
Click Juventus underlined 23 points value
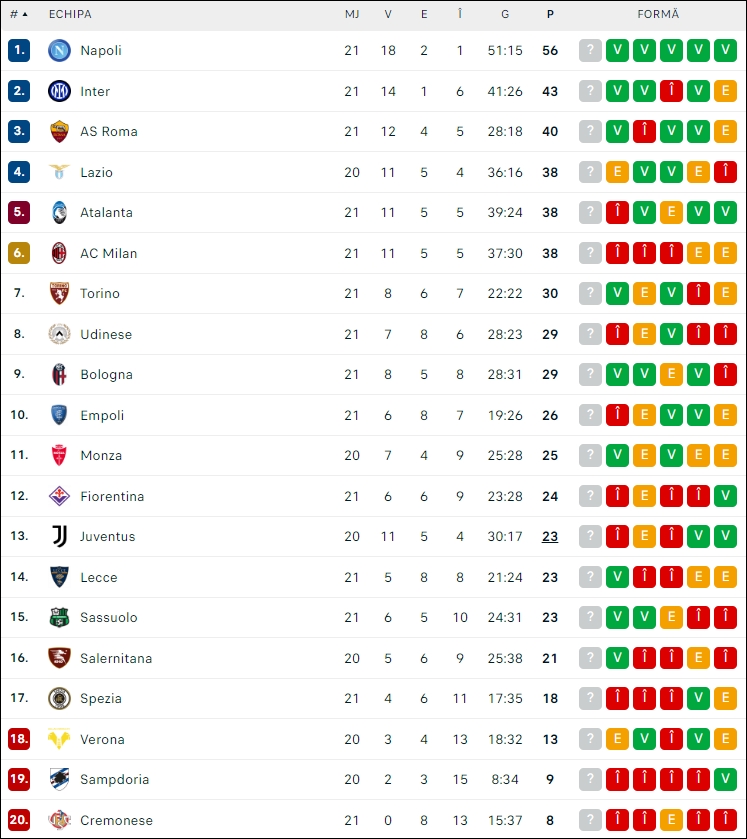click(550, 536)
